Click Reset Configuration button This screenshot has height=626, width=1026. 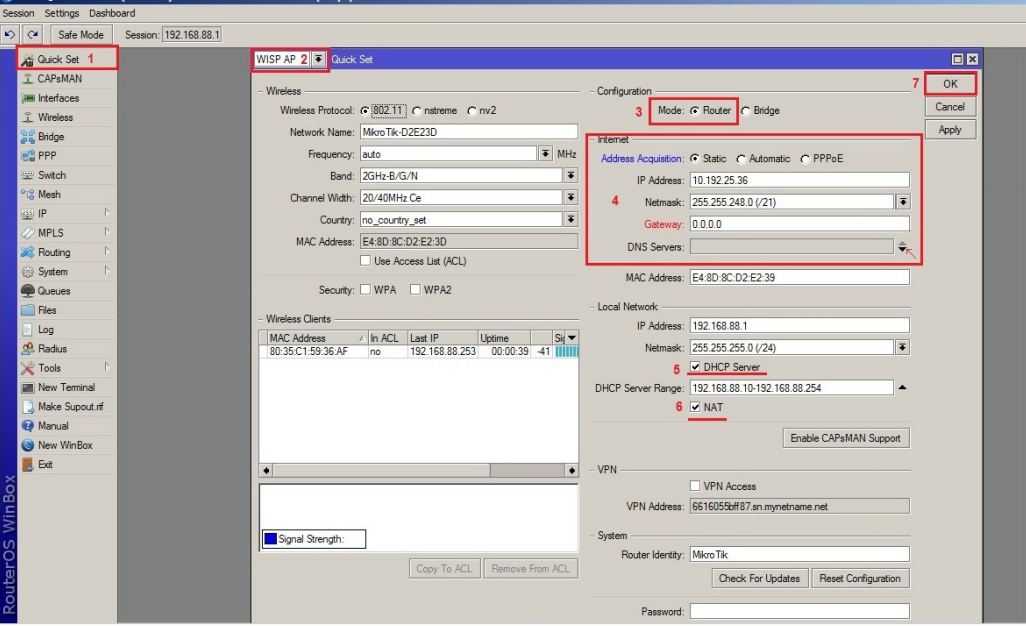pyautogui.click(x=860, y=578)
